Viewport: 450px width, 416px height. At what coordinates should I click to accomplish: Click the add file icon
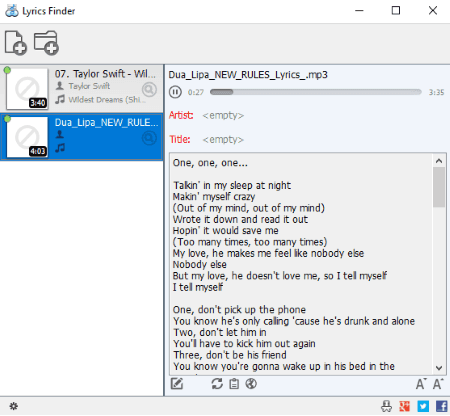click(16, 43)
